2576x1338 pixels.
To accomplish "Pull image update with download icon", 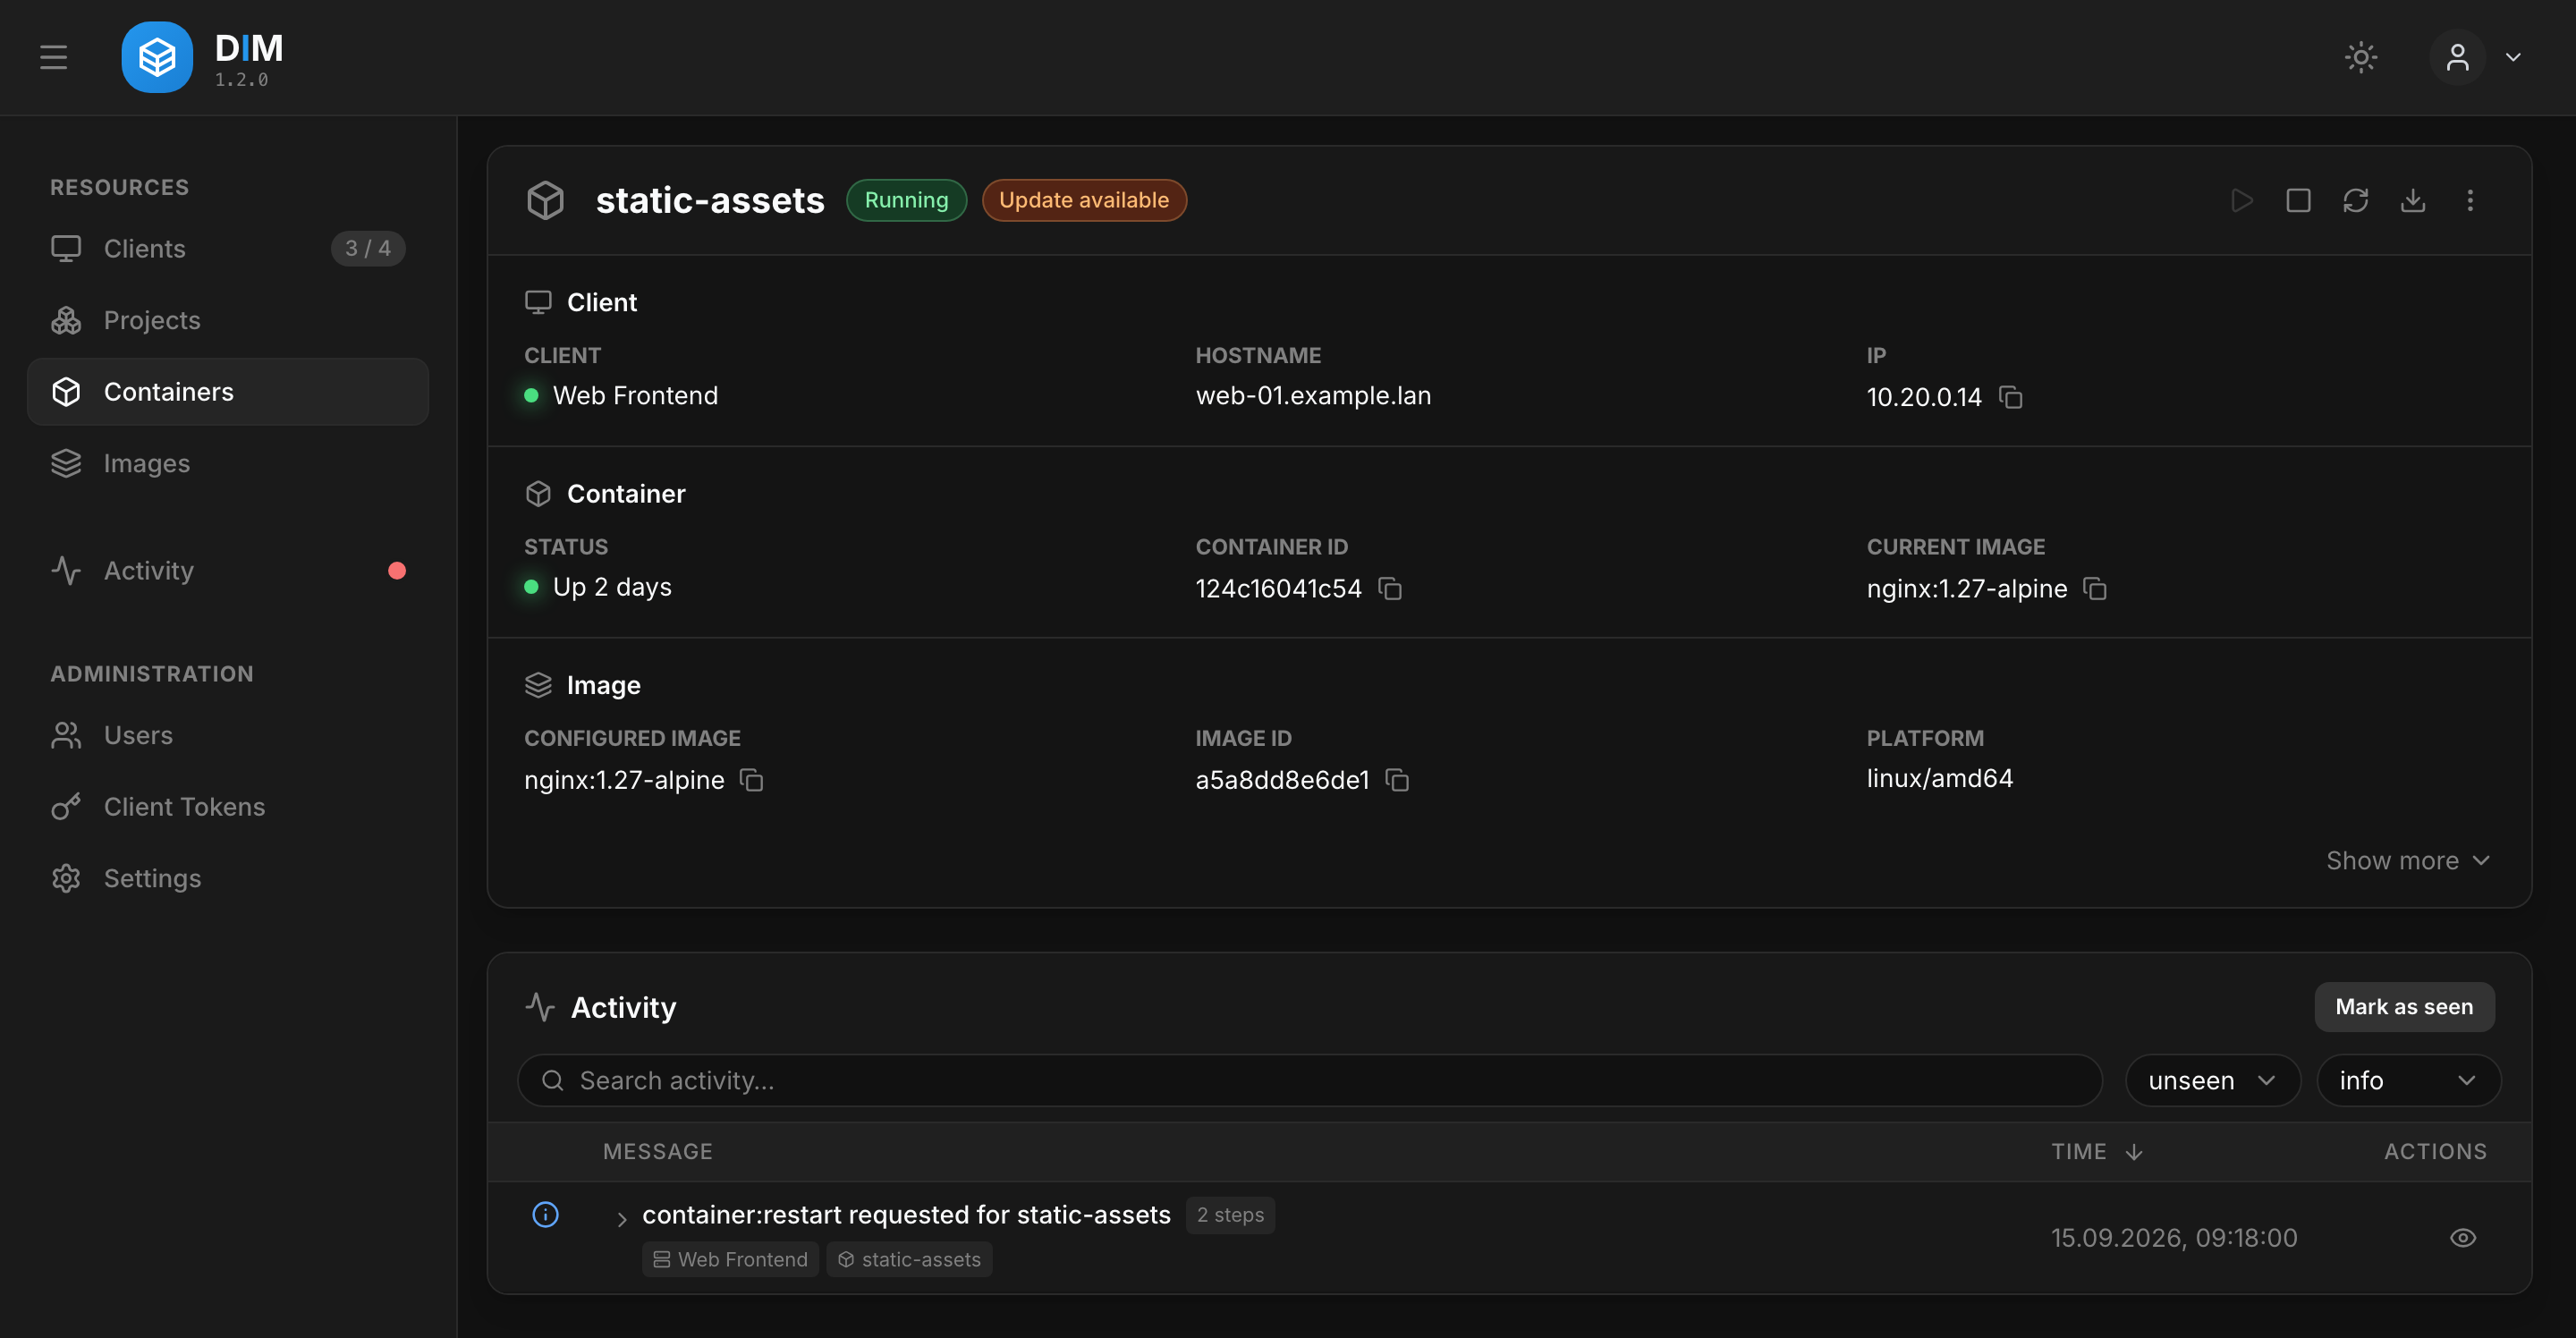I will [x=2413, y=200].
